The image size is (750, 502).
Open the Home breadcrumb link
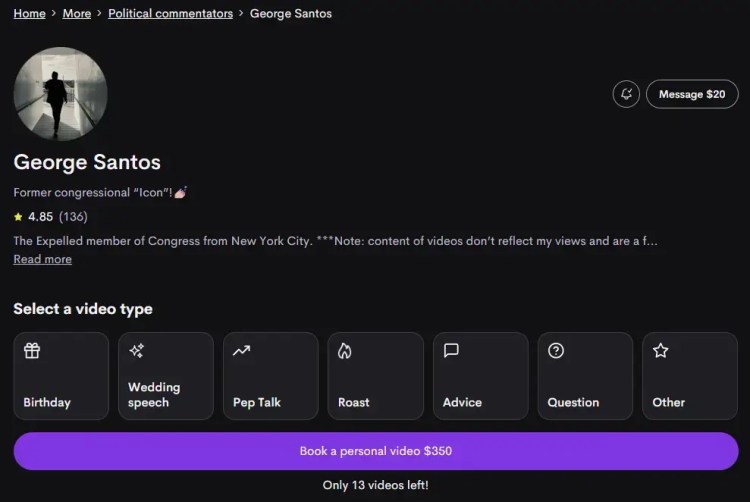click(x=29, y=14)
